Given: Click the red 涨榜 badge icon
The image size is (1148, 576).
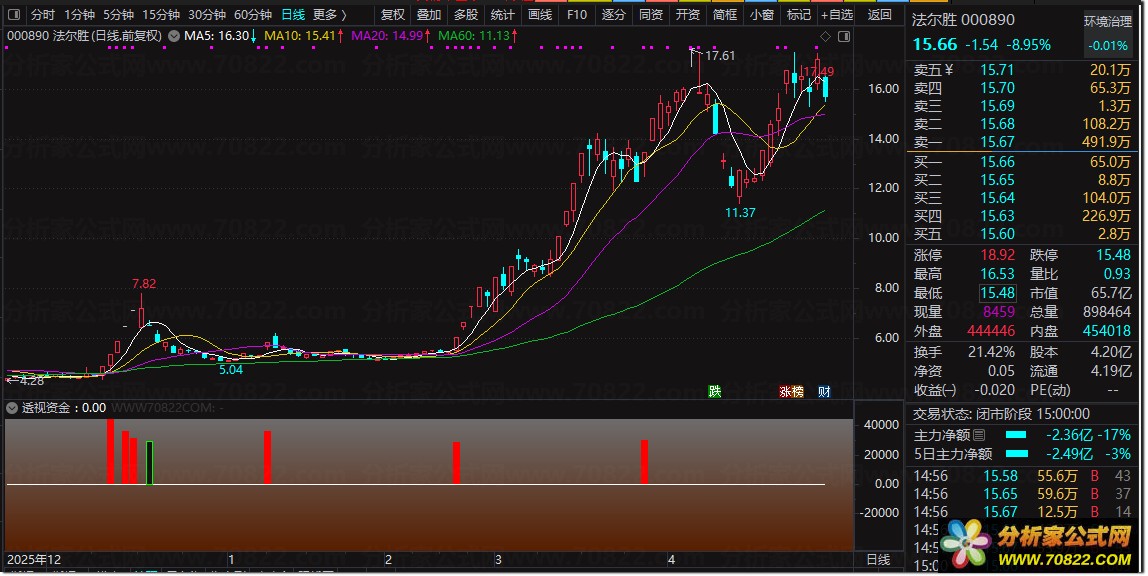Looking at the screenshot, I should 791,392.
